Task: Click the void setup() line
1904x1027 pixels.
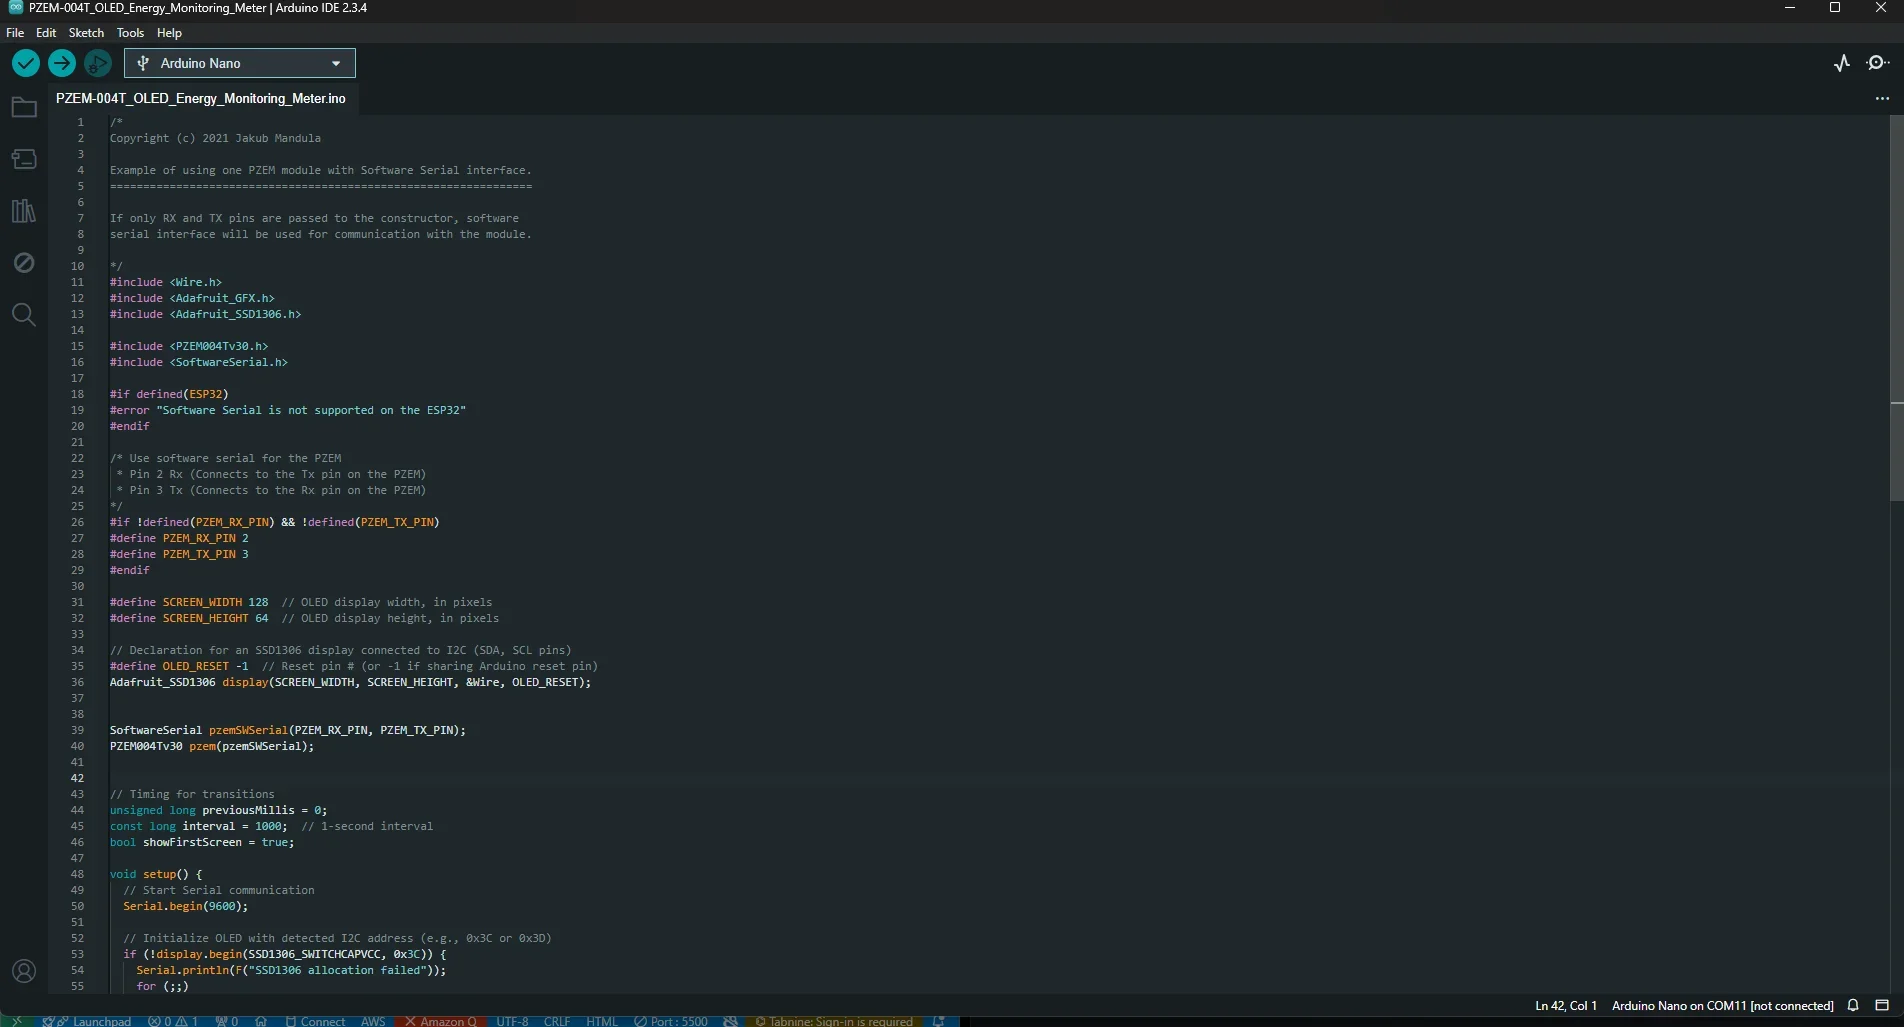Action: (x=156, y=874)
